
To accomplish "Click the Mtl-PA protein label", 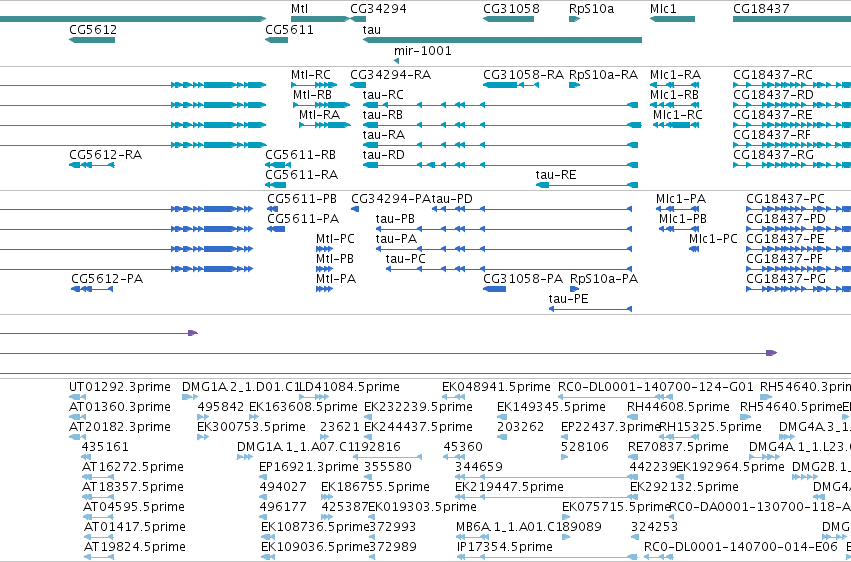I will click(x=336, y=279).
